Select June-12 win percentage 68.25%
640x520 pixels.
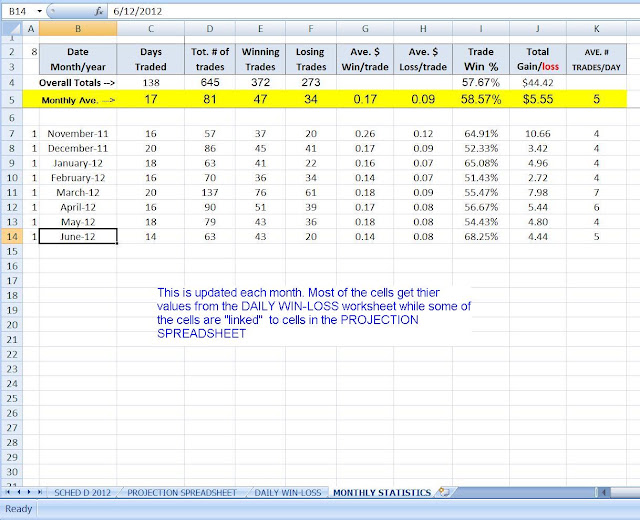tap(481, 237)
